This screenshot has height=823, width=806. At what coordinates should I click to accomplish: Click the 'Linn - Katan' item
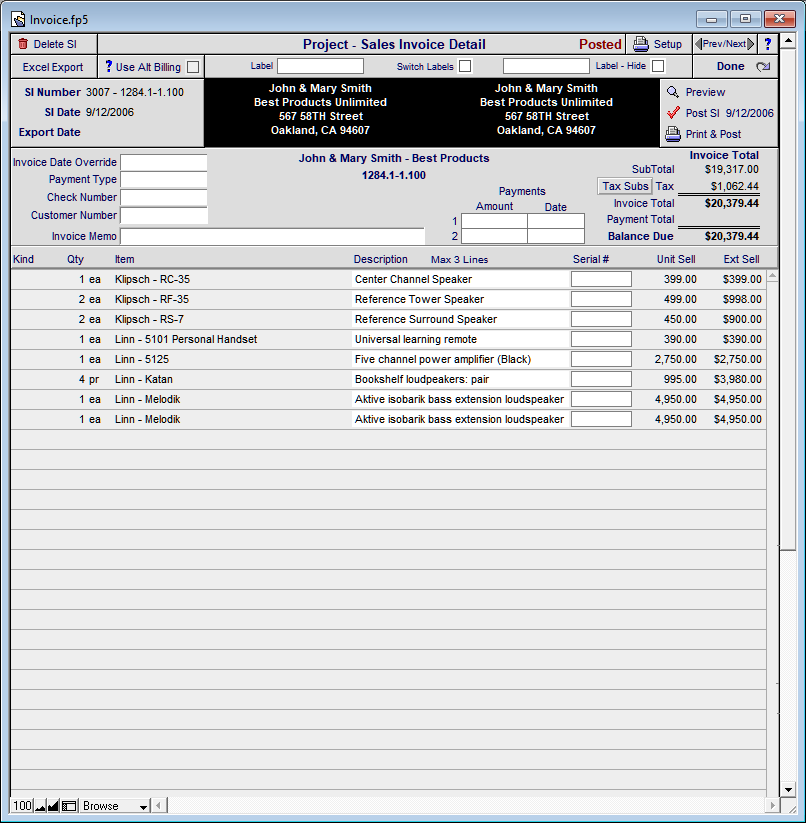point(143,379)
